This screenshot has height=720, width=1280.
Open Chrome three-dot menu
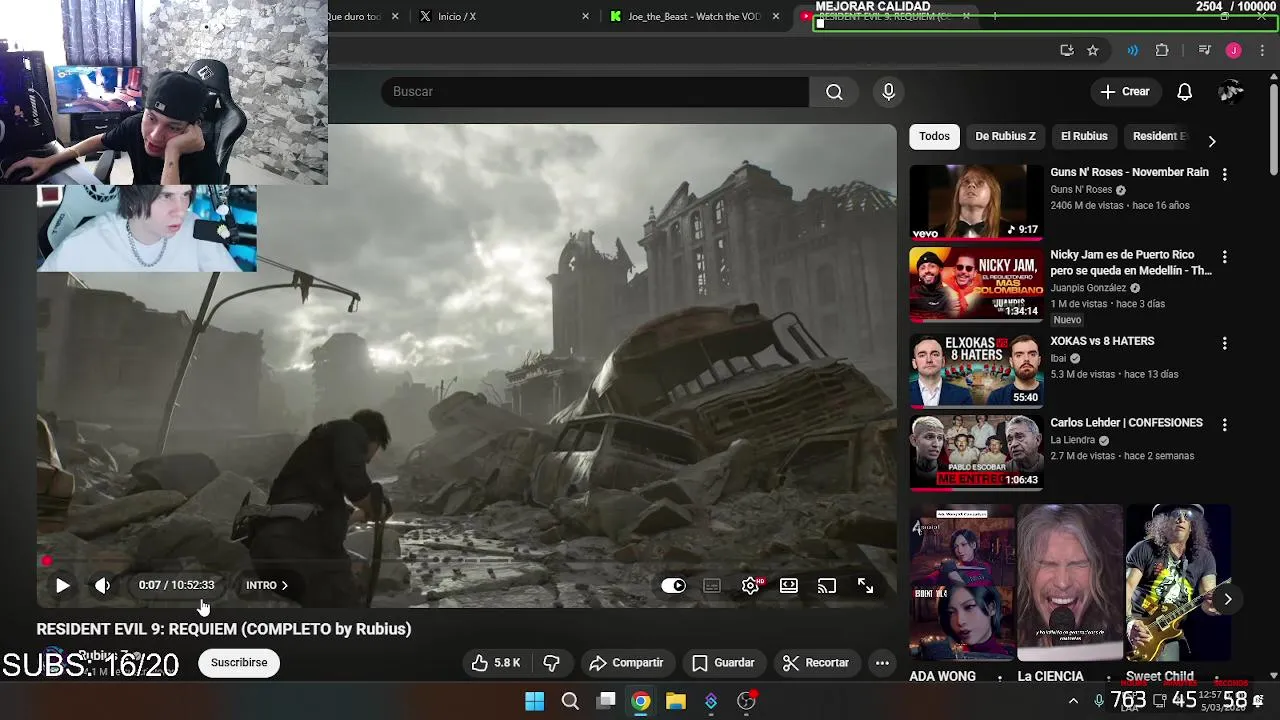1263,50
